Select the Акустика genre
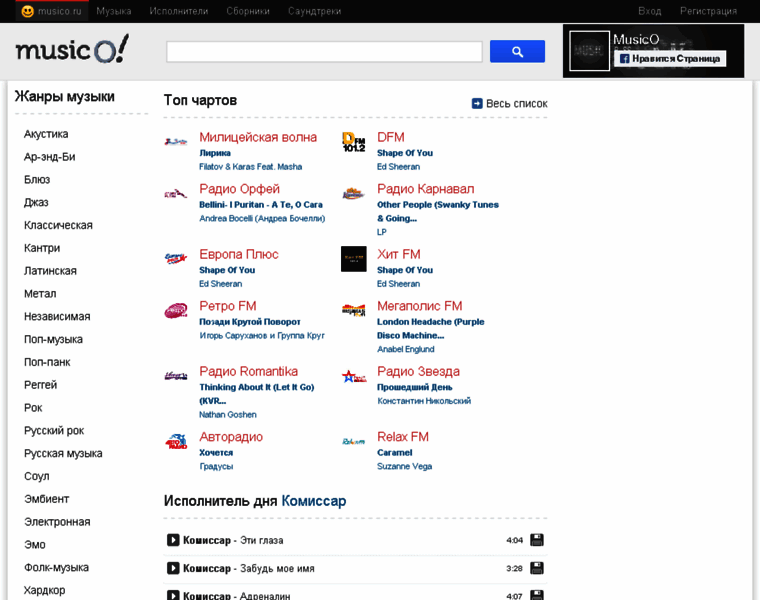The width and height of the screenshot is (760, 600). click(46, 134)
